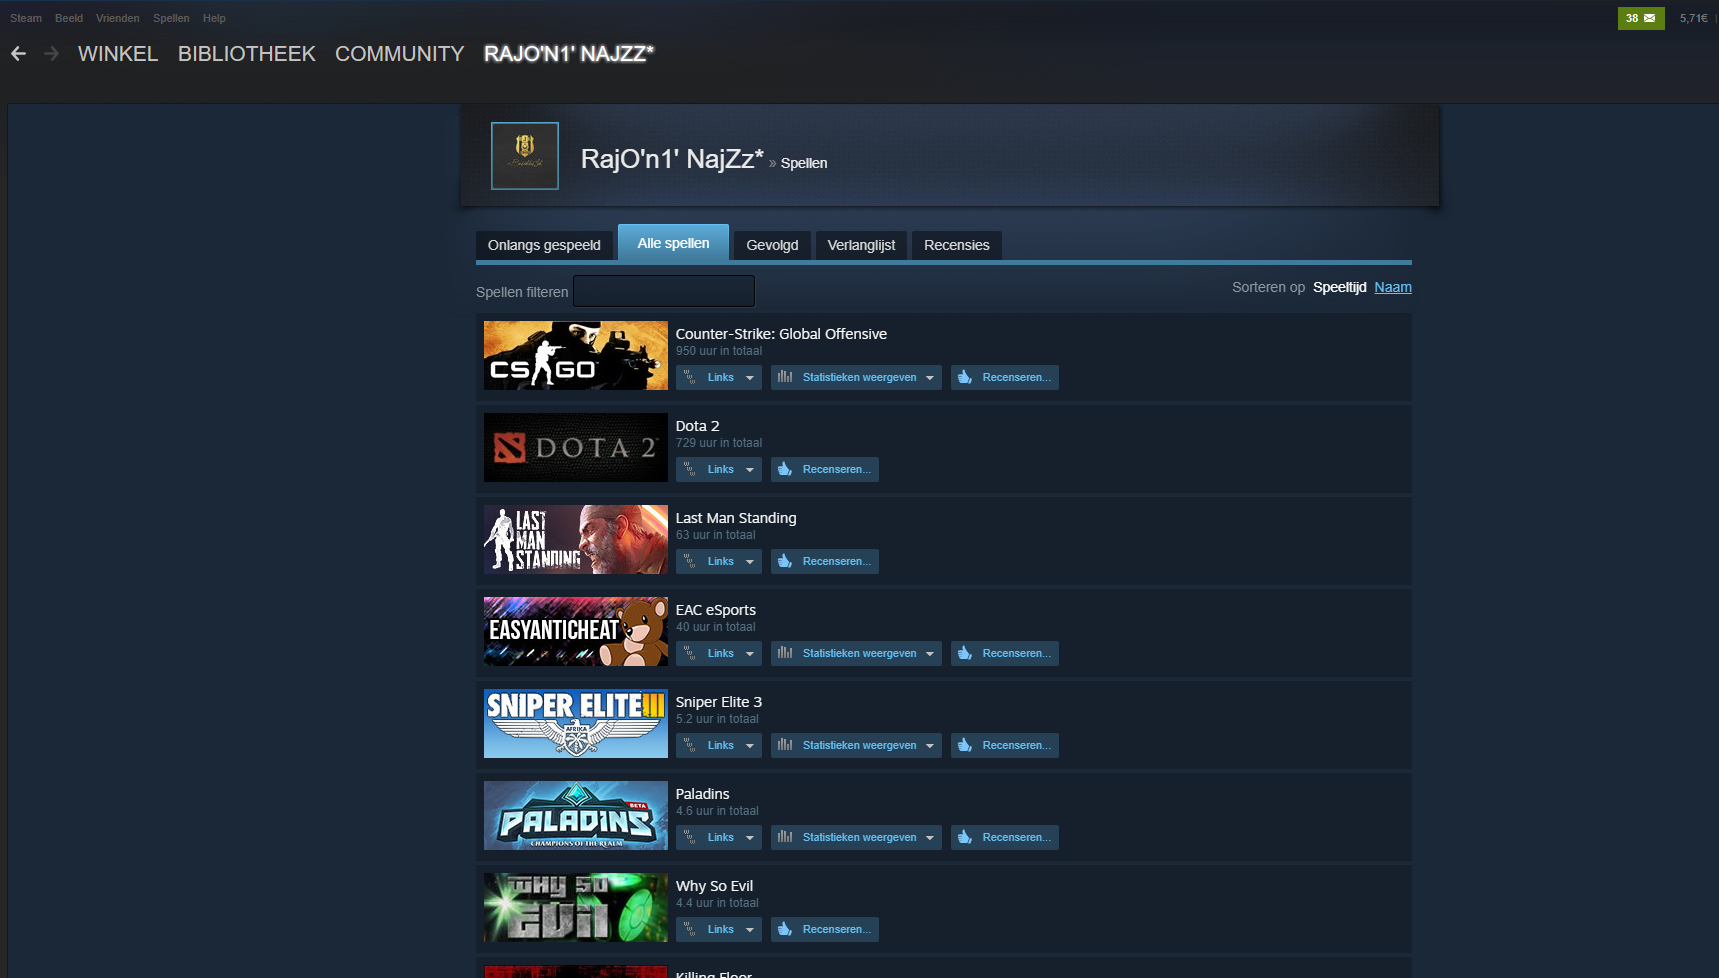The height and width of the screenshot is (978, 1719).
Task: Open the Counter-Strike: Global Offensive title
Action: pyautogui.click(x=781, y=334)
